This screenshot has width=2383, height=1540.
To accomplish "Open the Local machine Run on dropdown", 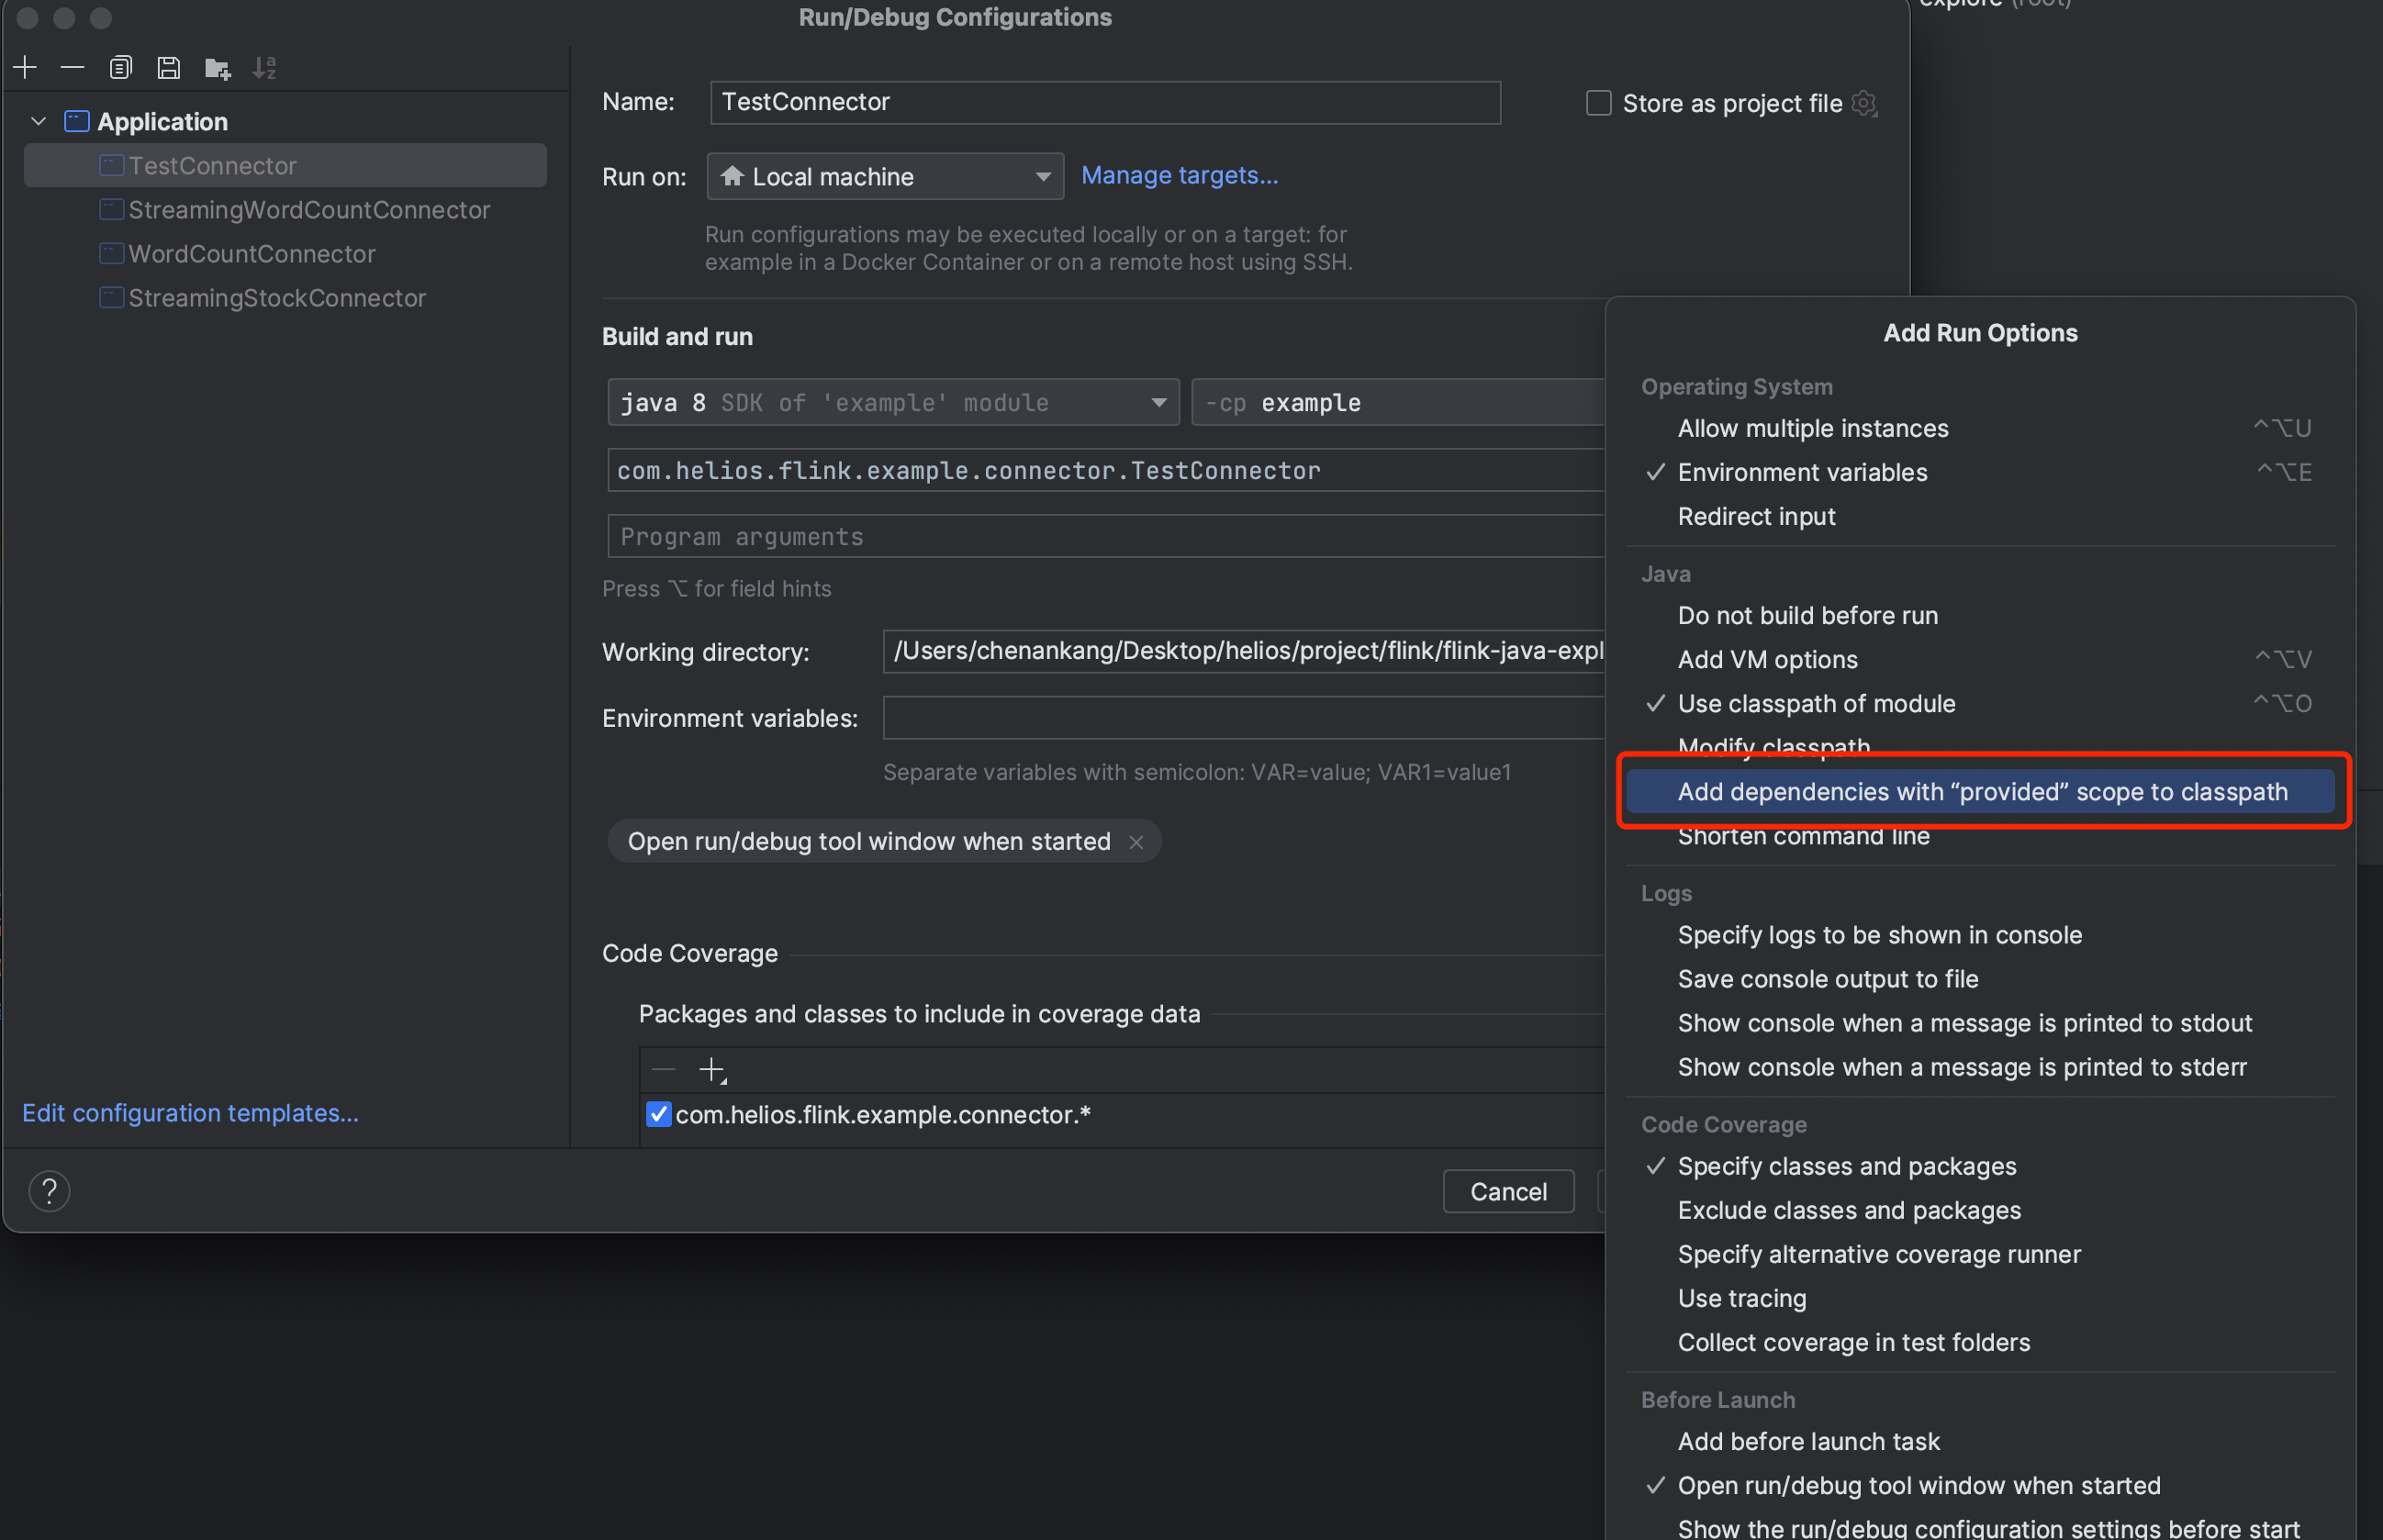I will pos(885,176).
